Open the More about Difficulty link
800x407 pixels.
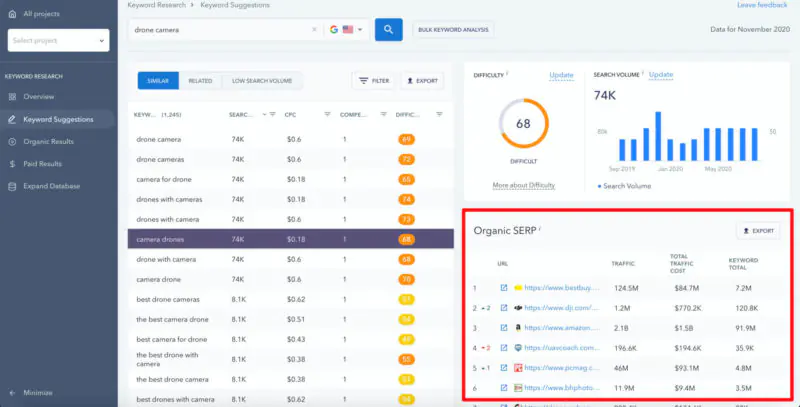(x=523, y=186)
